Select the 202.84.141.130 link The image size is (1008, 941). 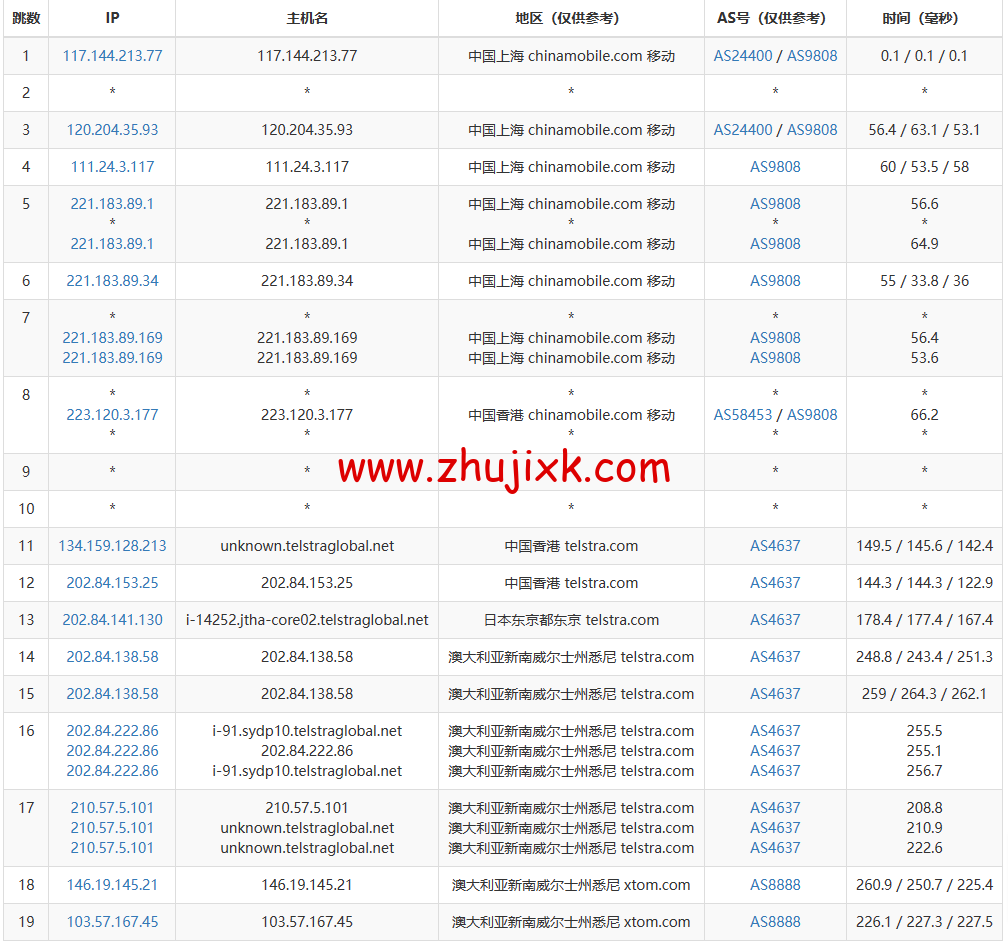point(112,620)
